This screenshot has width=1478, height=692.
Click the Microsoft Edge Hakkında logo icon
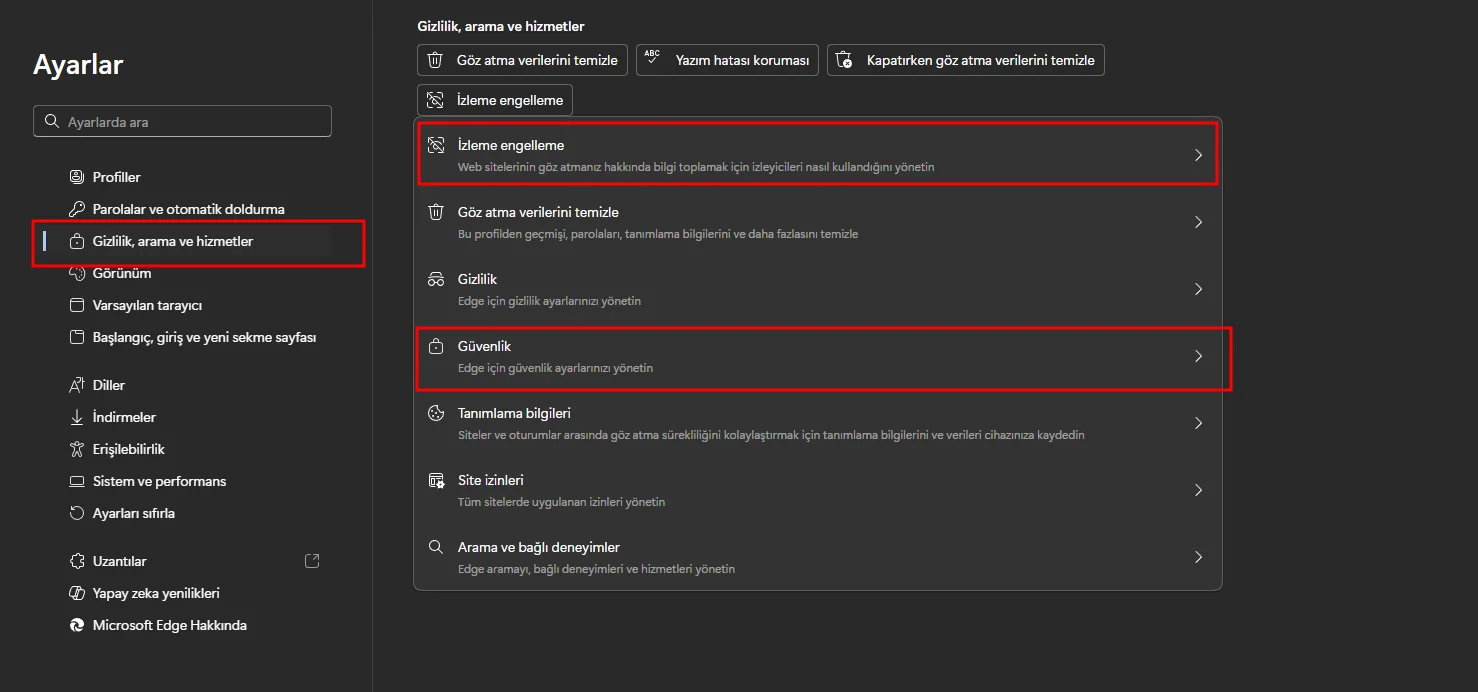click(77, 625)
